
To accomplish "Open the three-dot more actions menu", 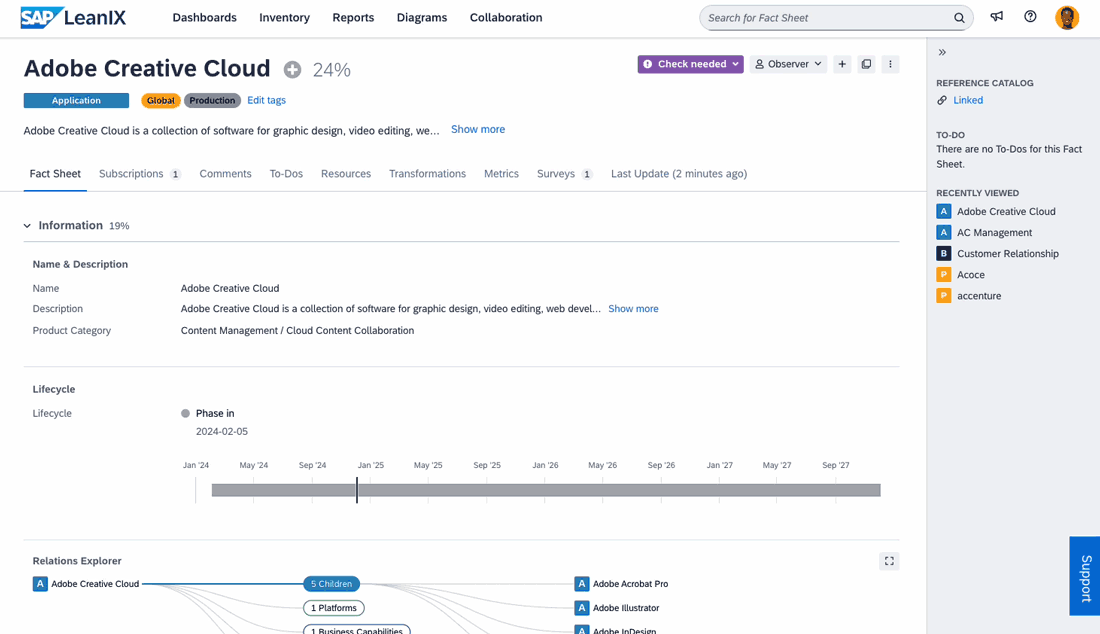I will coord(890,64).
